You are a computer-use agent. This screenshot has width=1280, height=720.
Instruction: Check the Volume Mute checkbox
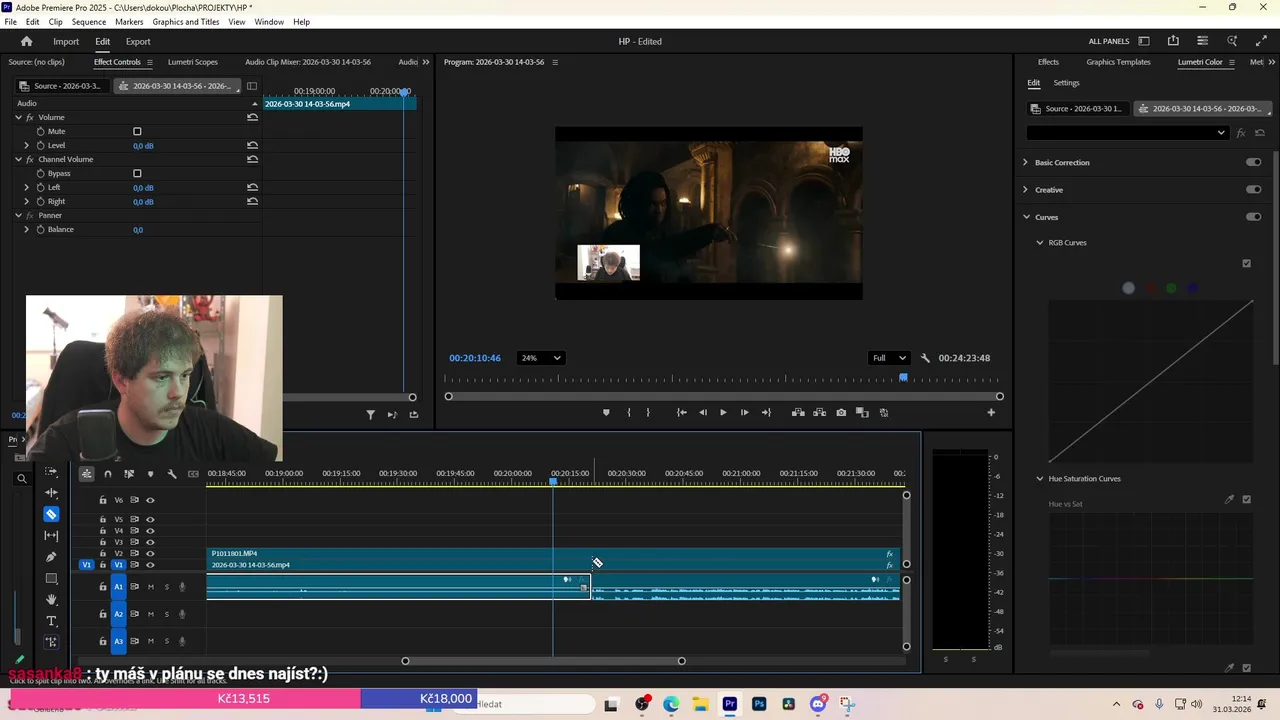(x=137, y=131)
